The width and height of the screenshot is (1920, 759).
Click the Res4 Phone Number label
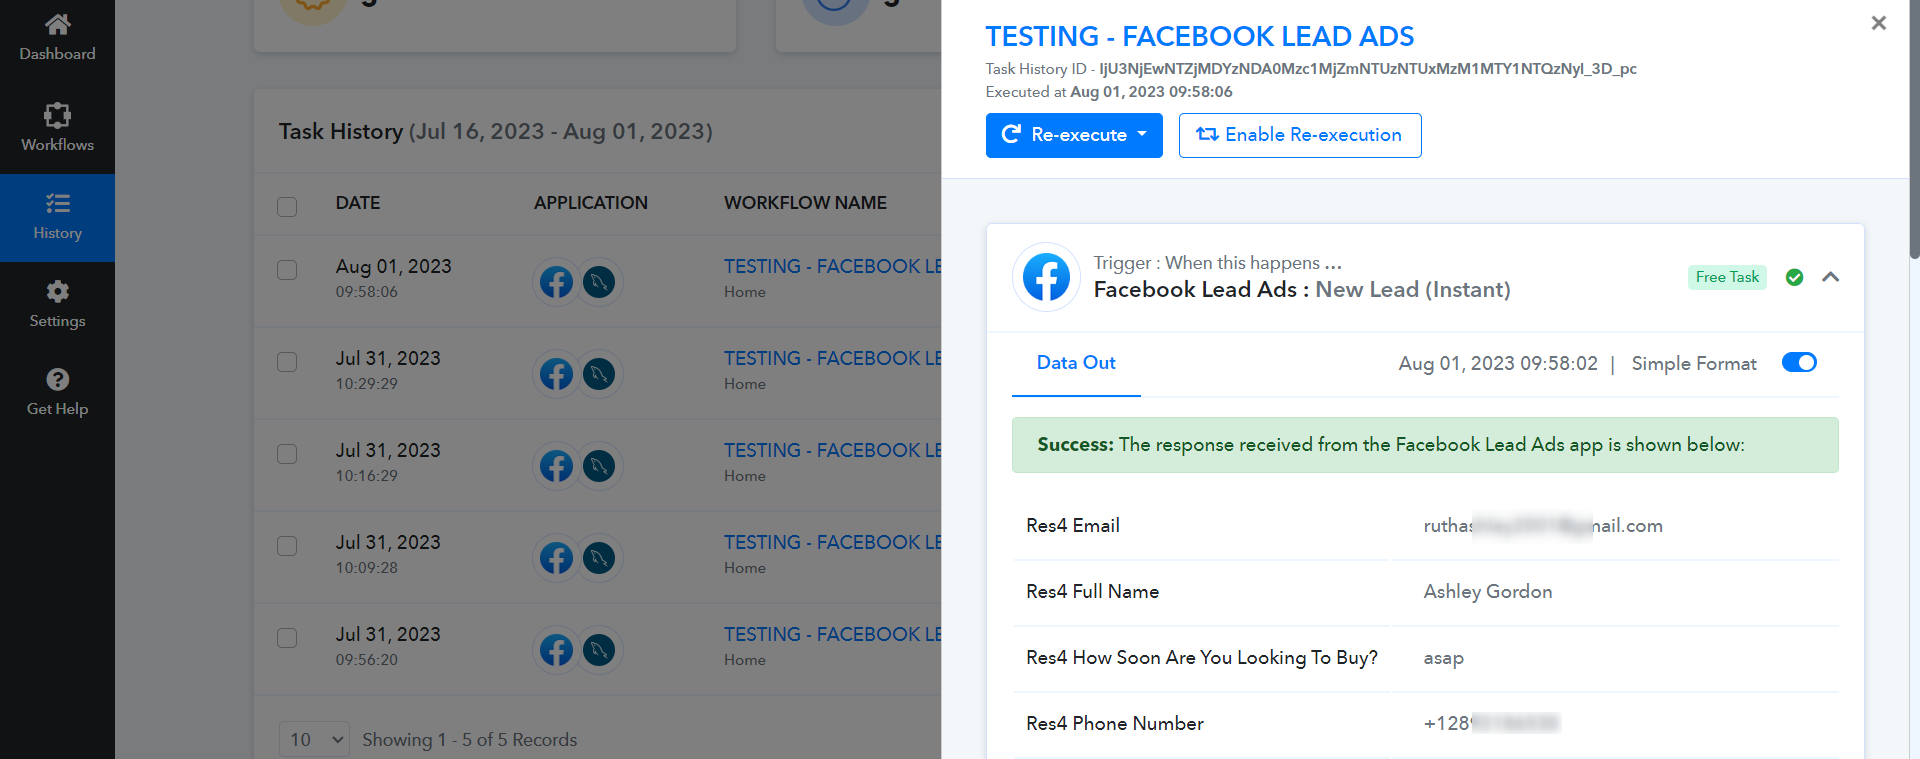click(1115, 724)
